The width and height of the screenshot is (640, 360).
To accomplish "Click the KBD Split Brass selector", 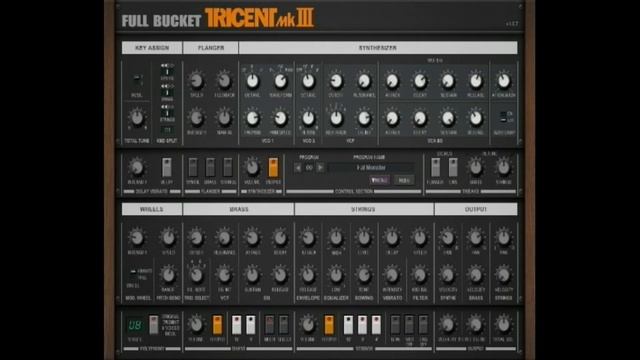I will click(167, 92).
